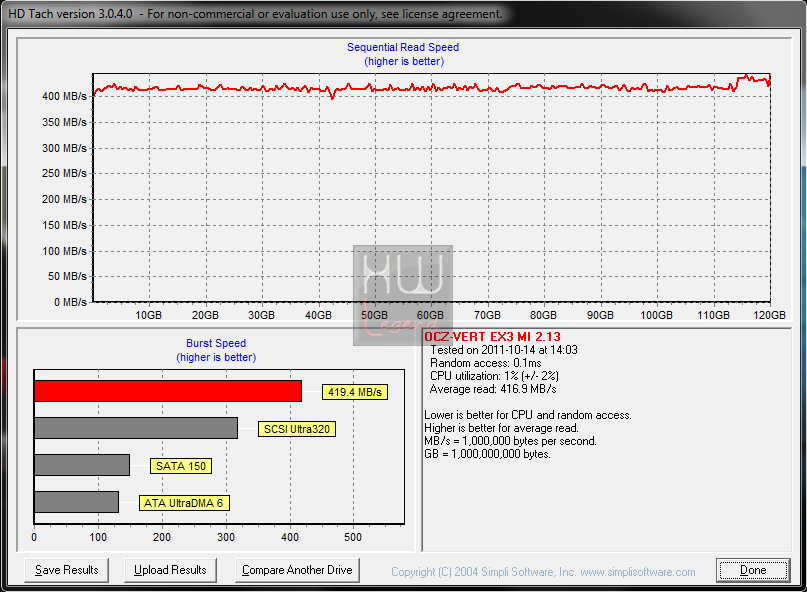The image size is (807, 592).
Task: Click the gray ATA UltraDMA 6 bar
Action: coord(76,502)
